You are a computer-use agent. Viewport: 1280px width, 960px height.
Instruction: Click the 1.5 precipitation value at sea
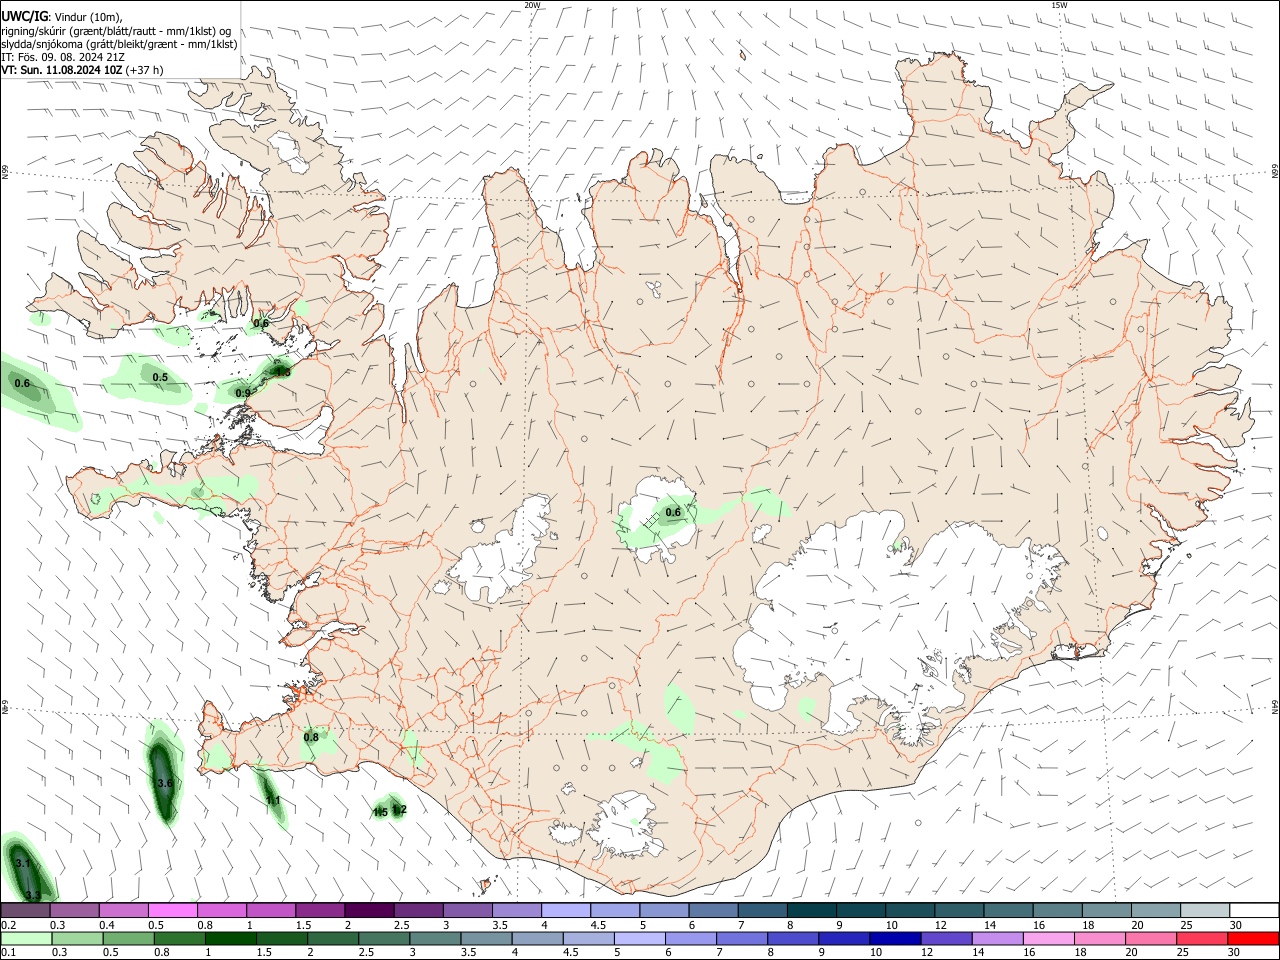tap(380, 813)
